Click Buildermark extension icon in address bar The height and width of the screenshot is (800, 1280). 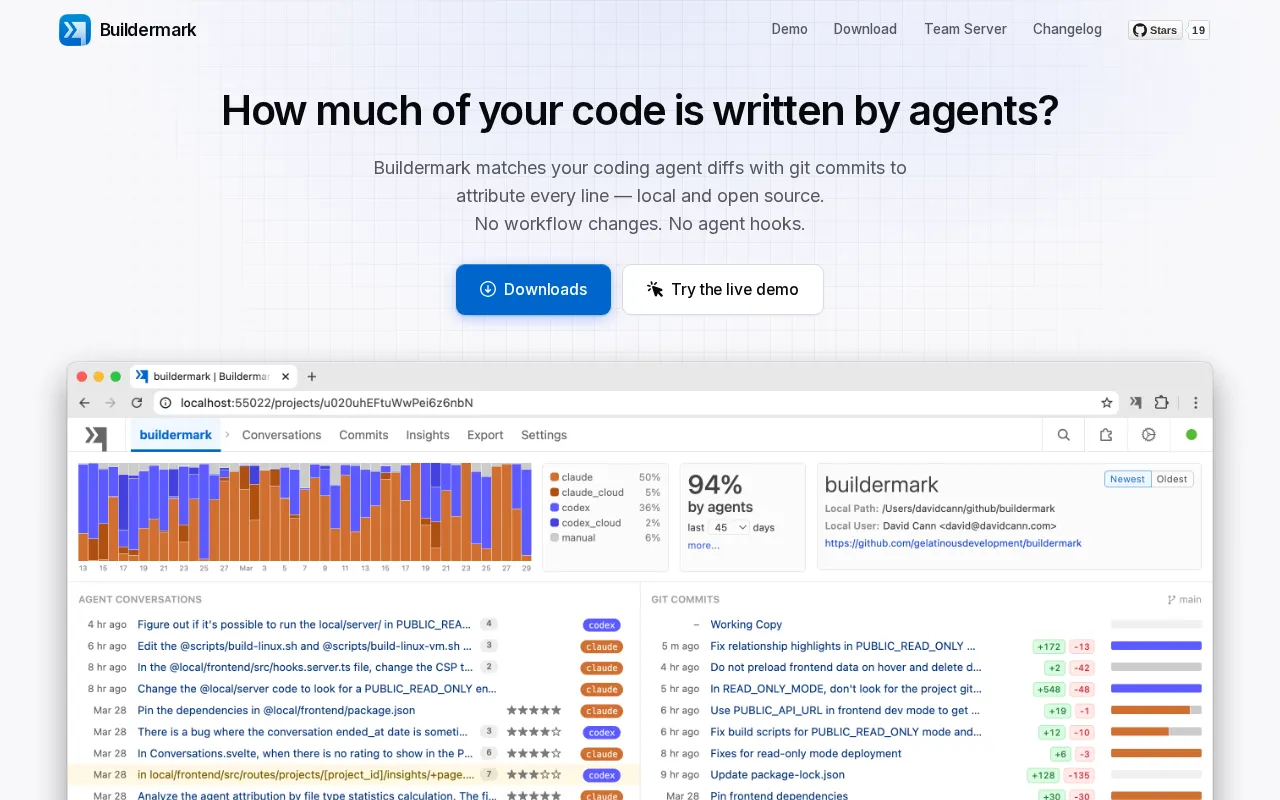click(x=1136, y=403)
